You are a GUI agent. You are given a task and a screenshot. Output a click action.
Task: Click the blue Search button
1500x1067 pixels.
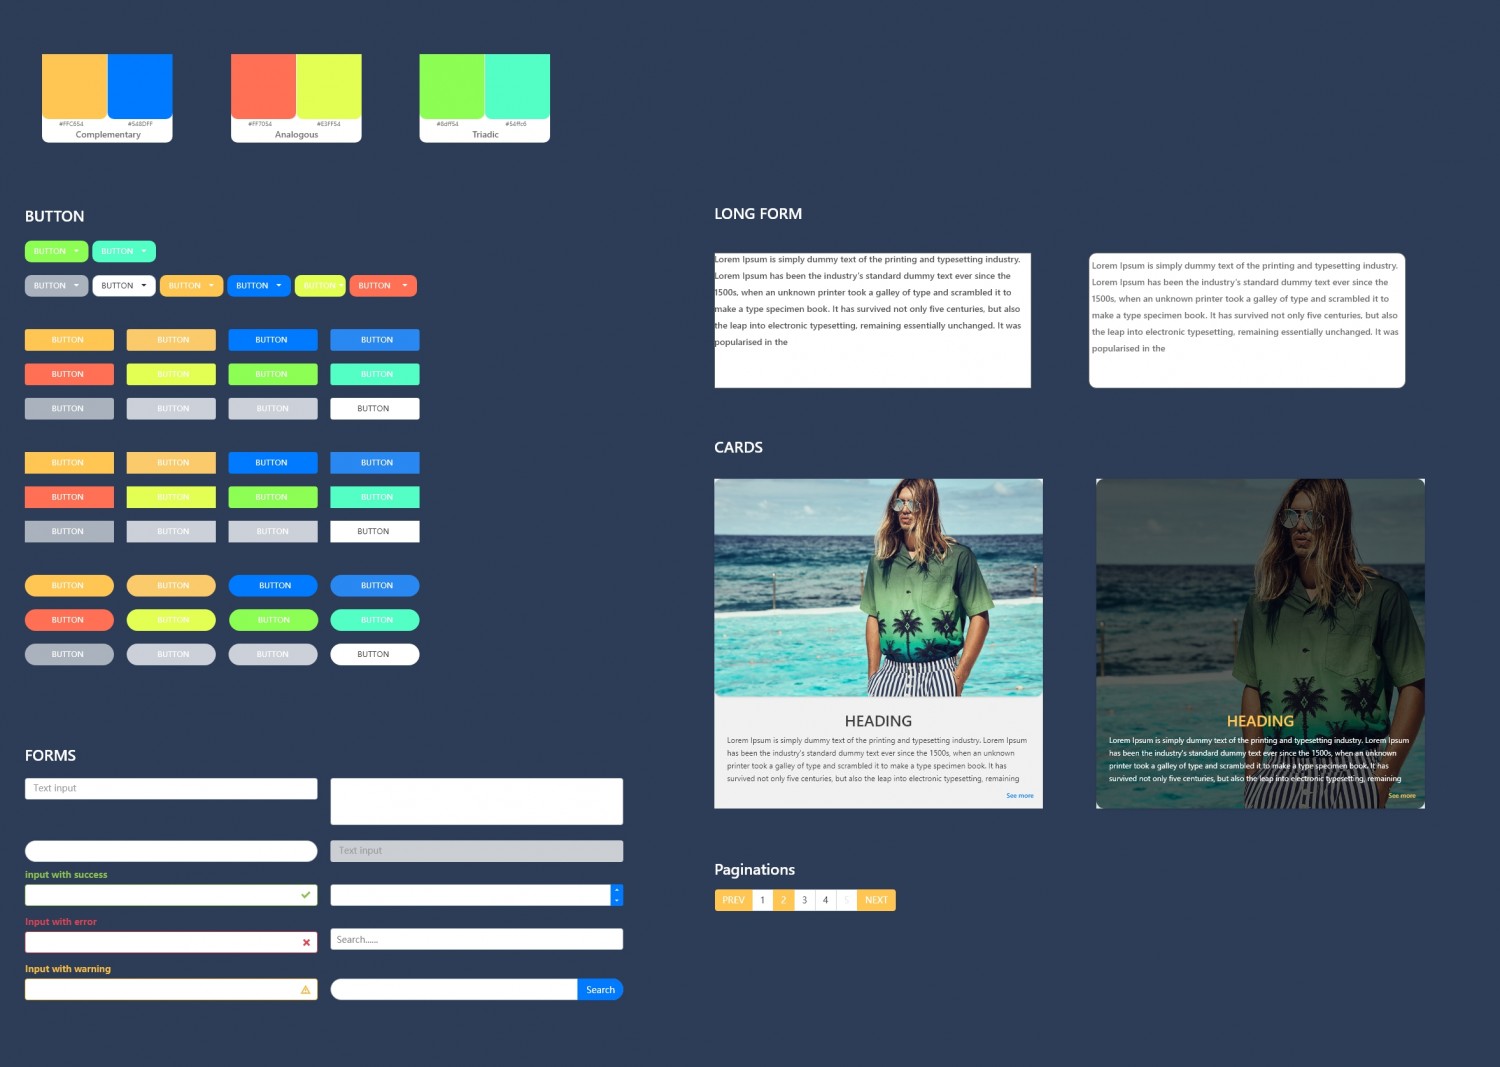[x=600, y=990]
